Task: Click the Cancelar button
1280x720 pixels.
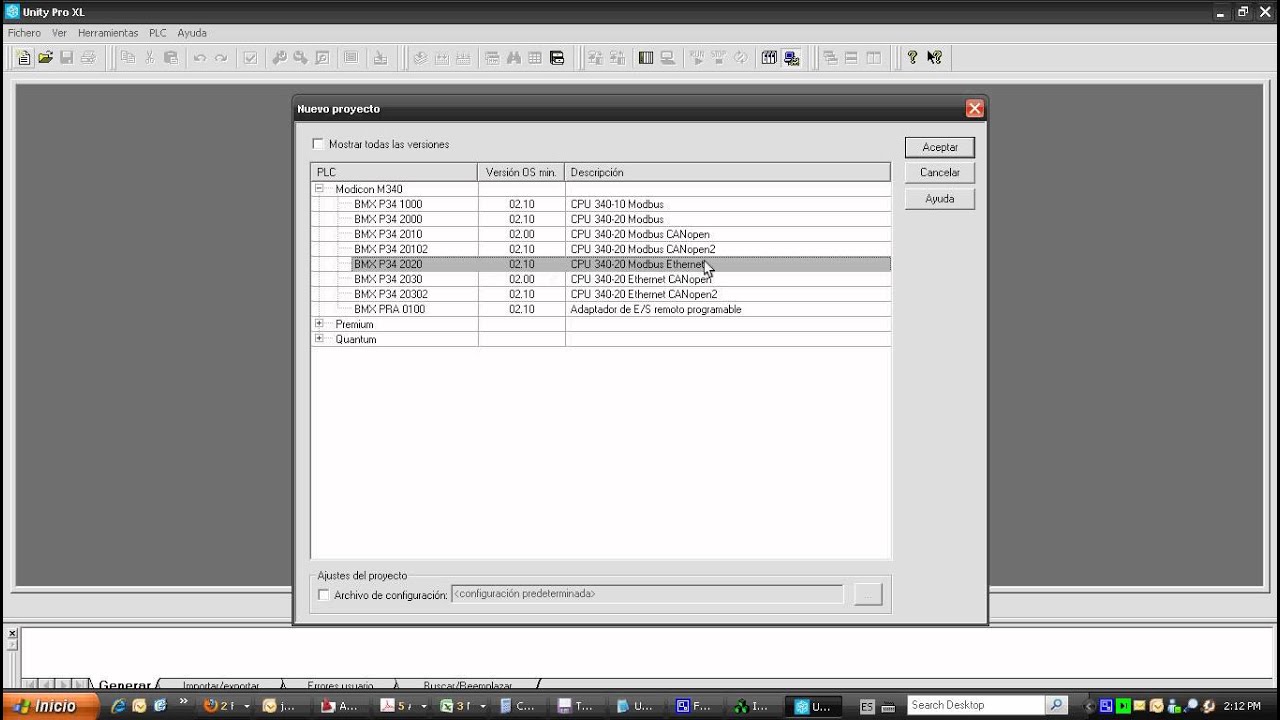Action: point(940,173)
